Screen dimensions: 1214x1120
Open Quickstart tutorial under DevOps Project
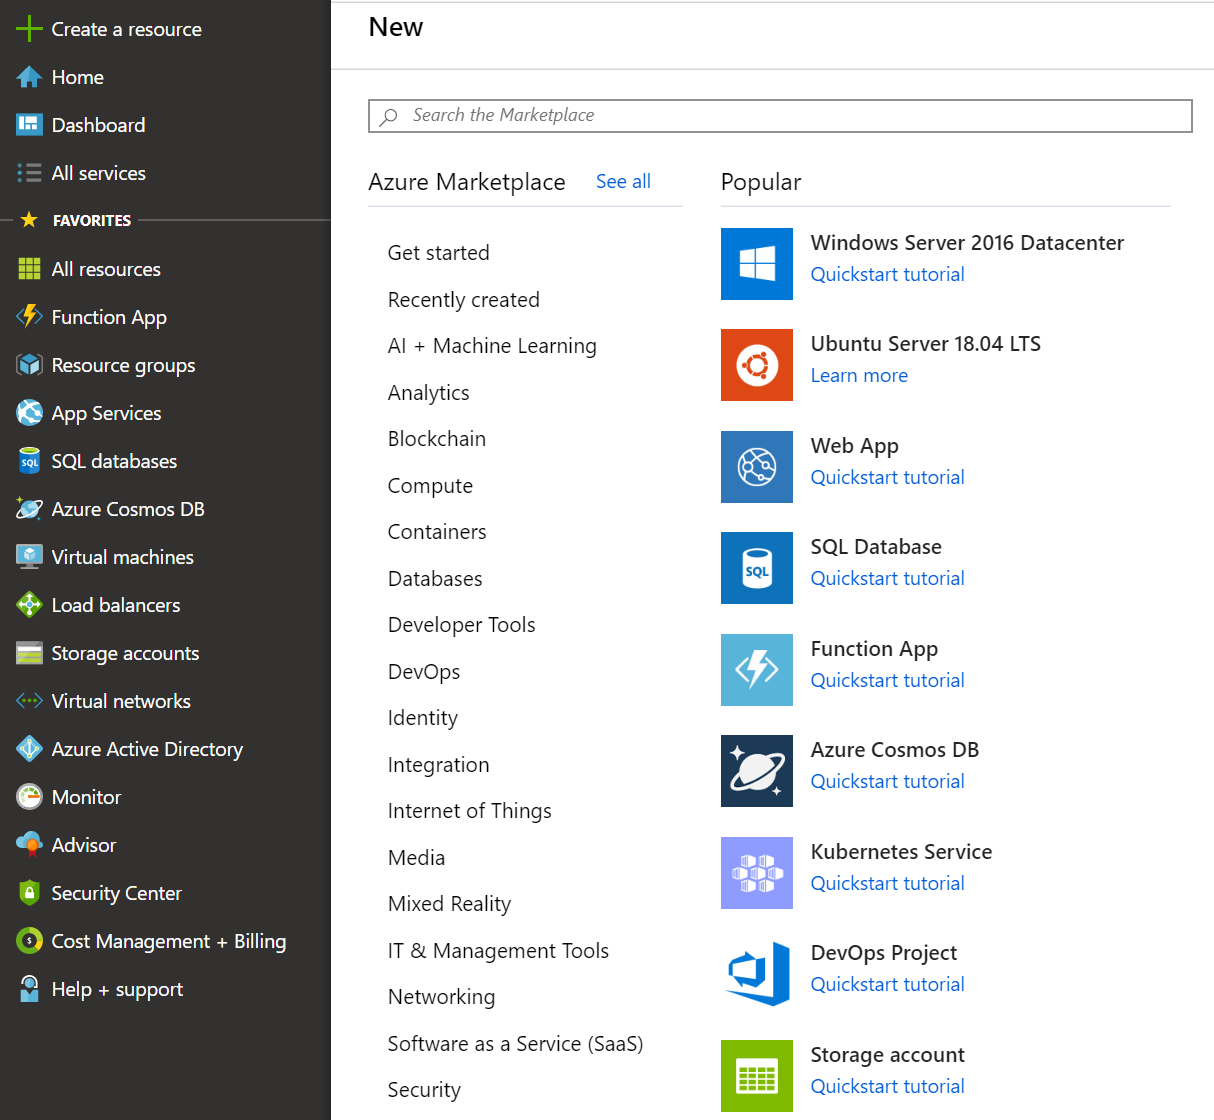pos(887,984)
